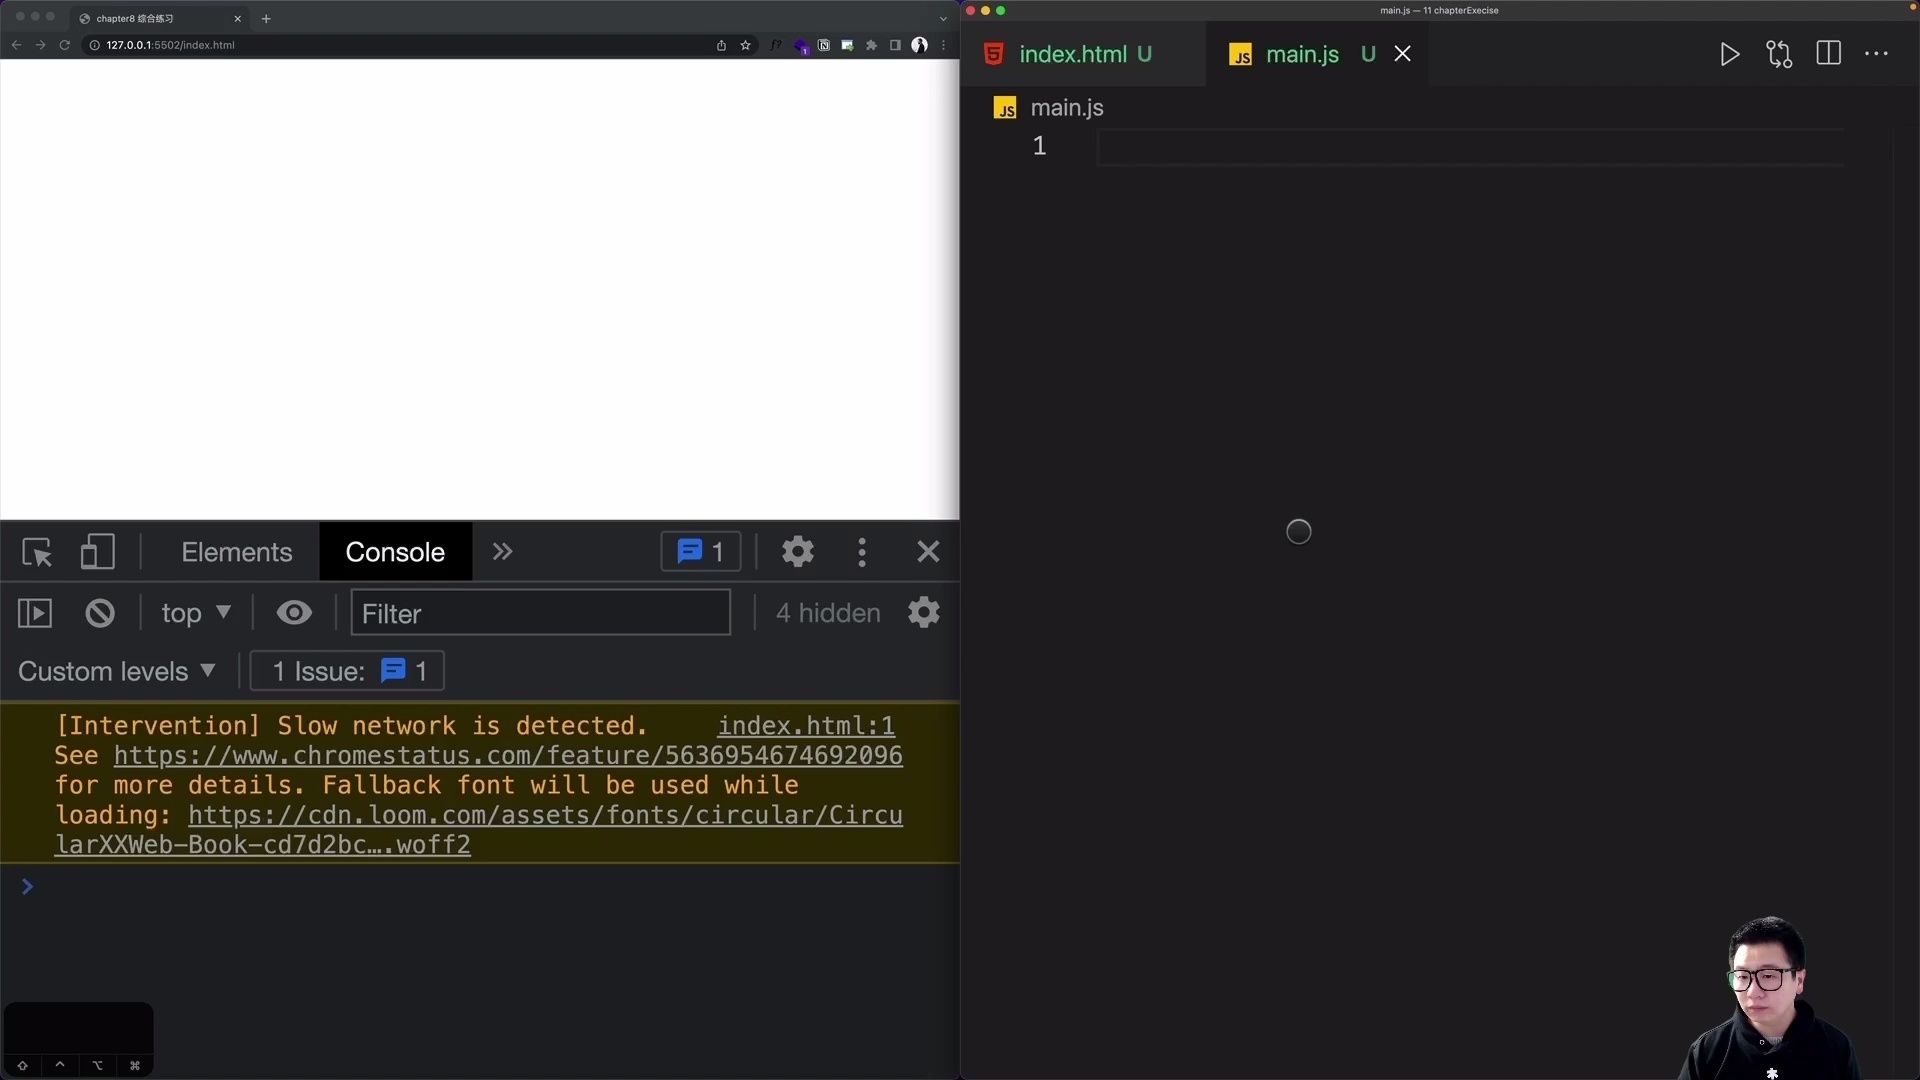The height and width of the screenshot is (1080, 1920).
Task: Toggle the Issues counter badge in DevTools
Action: tap(700, 551)
